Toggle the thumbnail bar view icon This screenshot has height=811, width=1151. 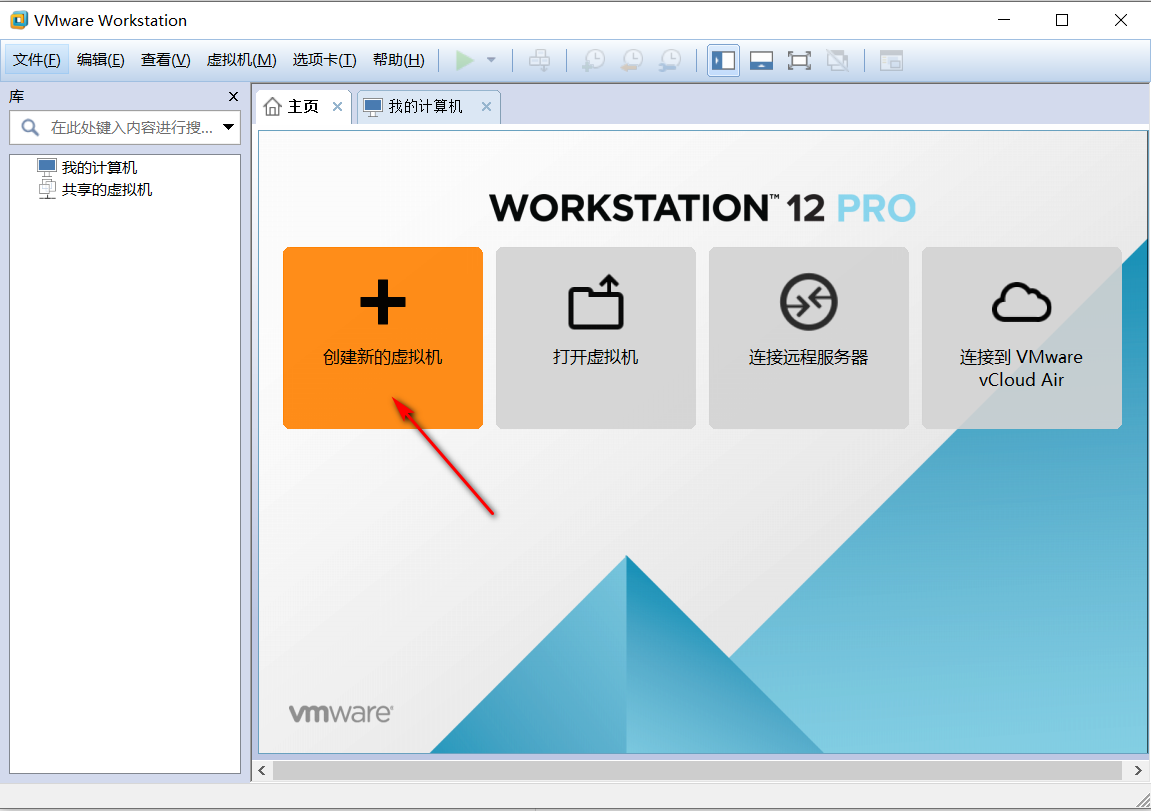pyautogui.click(x=761, y=60)
